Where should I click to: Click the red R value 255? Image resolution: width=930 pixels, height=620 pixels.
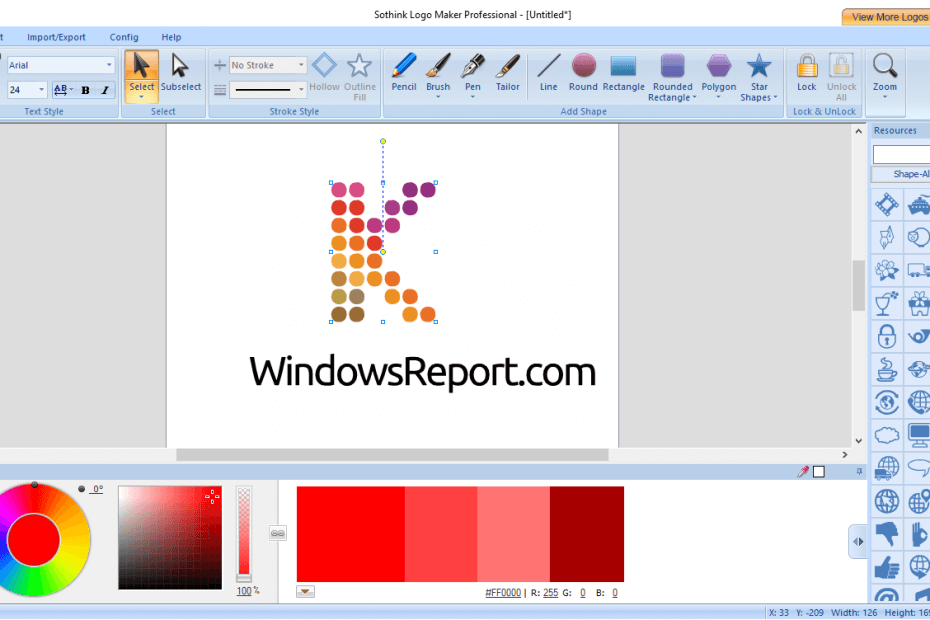[550, 593]
